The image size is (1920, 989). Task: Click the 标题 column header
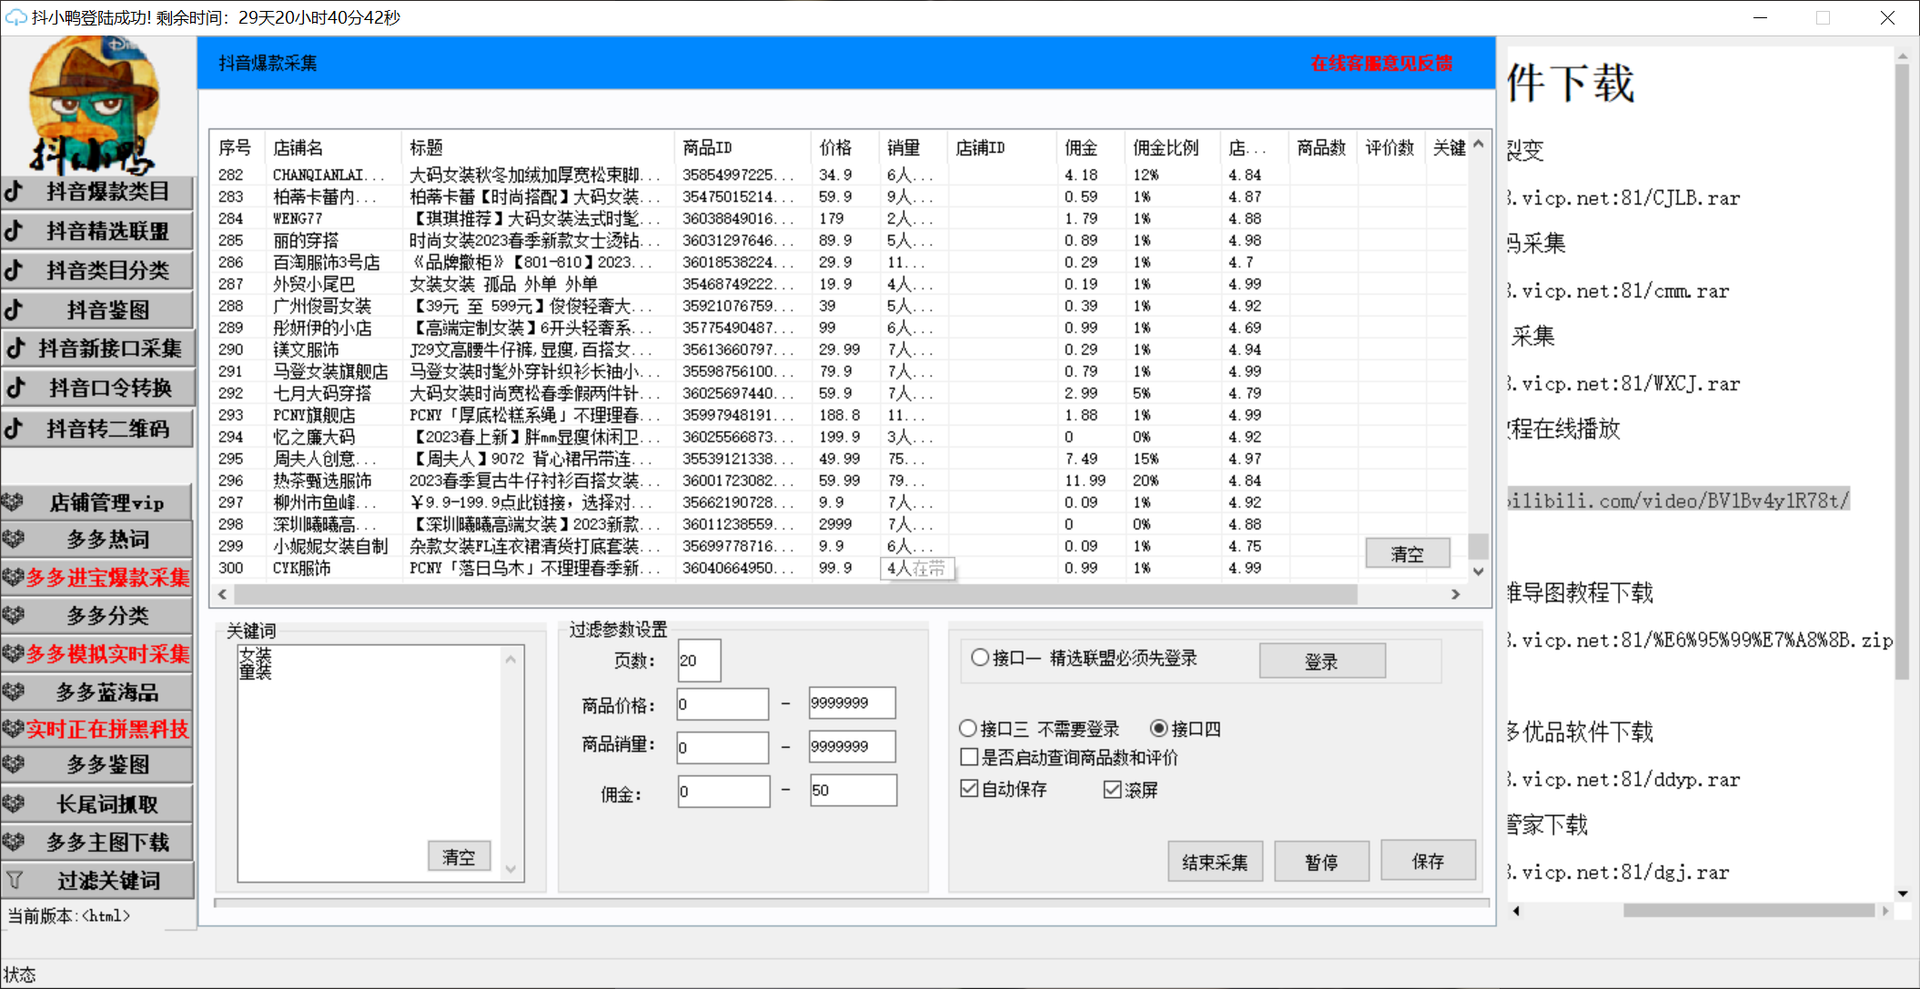pos(537,147)
